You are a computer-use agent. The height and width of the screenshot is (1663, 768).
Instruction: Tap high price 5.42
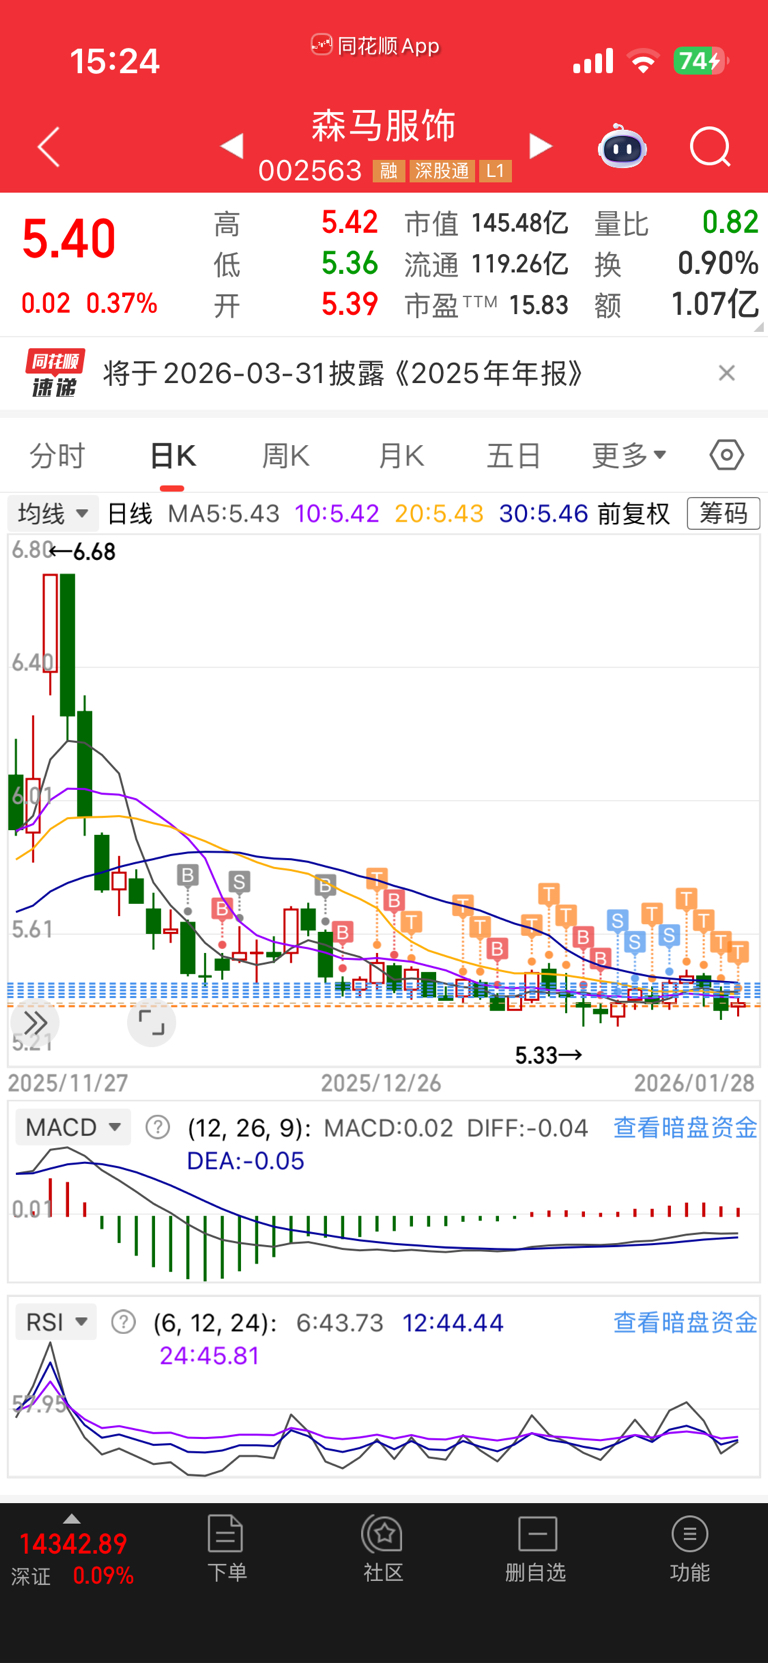[349, 223]
